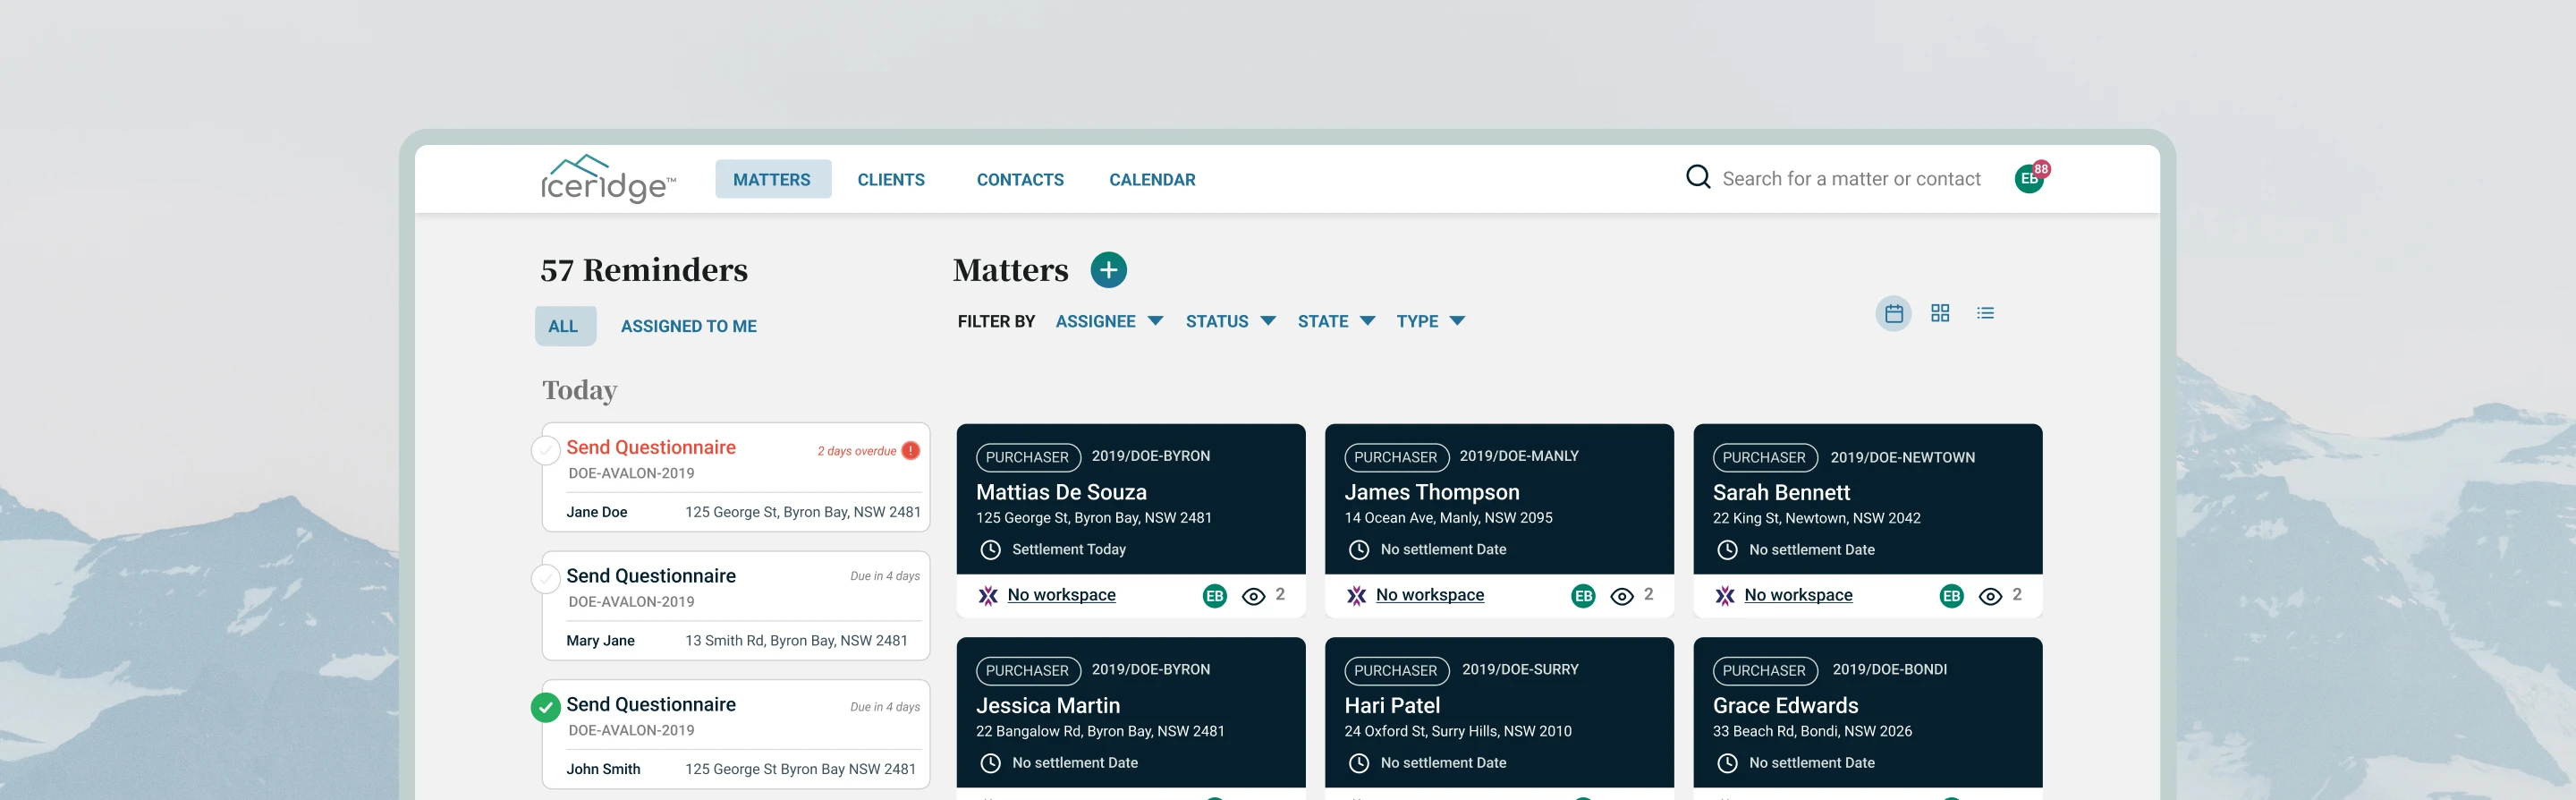The width and height of the screenshot is (2576, 800).
Task: Open the Status filter dropdown
Action: 1230,321
